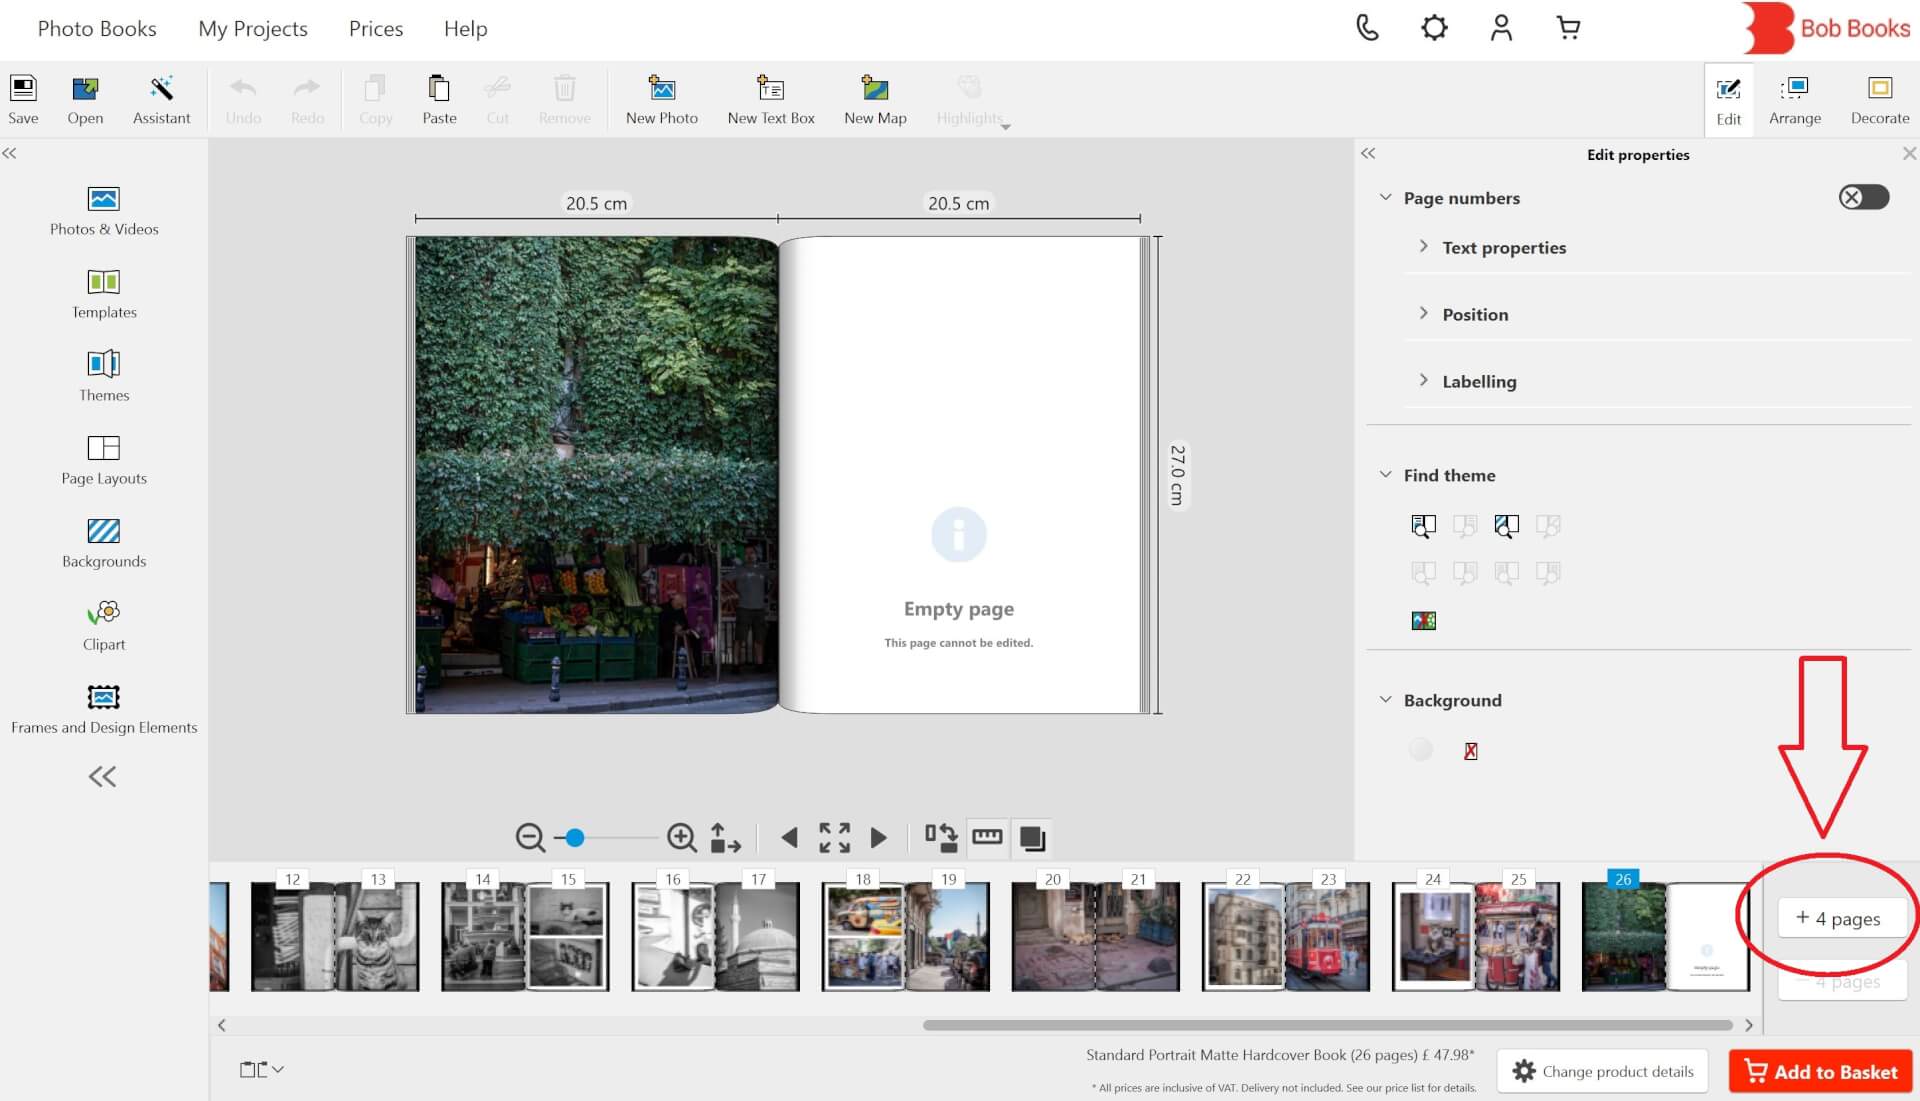
Task: Open the Page Layouts panel
Action: coord(104,460)
